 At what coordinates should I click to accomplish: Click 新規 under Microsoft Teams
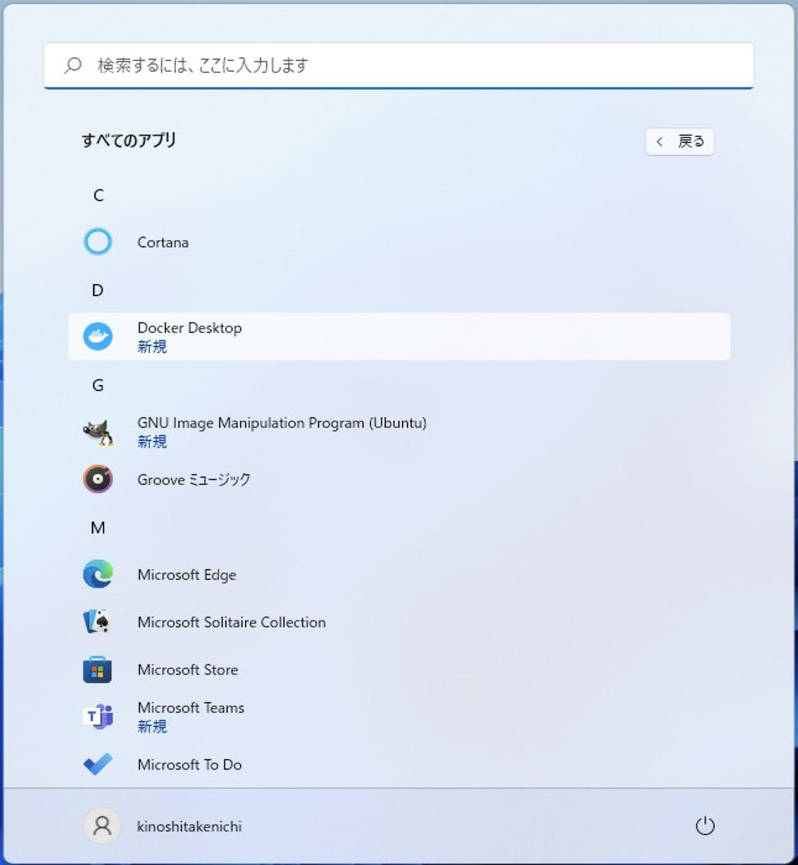[152, 726]
